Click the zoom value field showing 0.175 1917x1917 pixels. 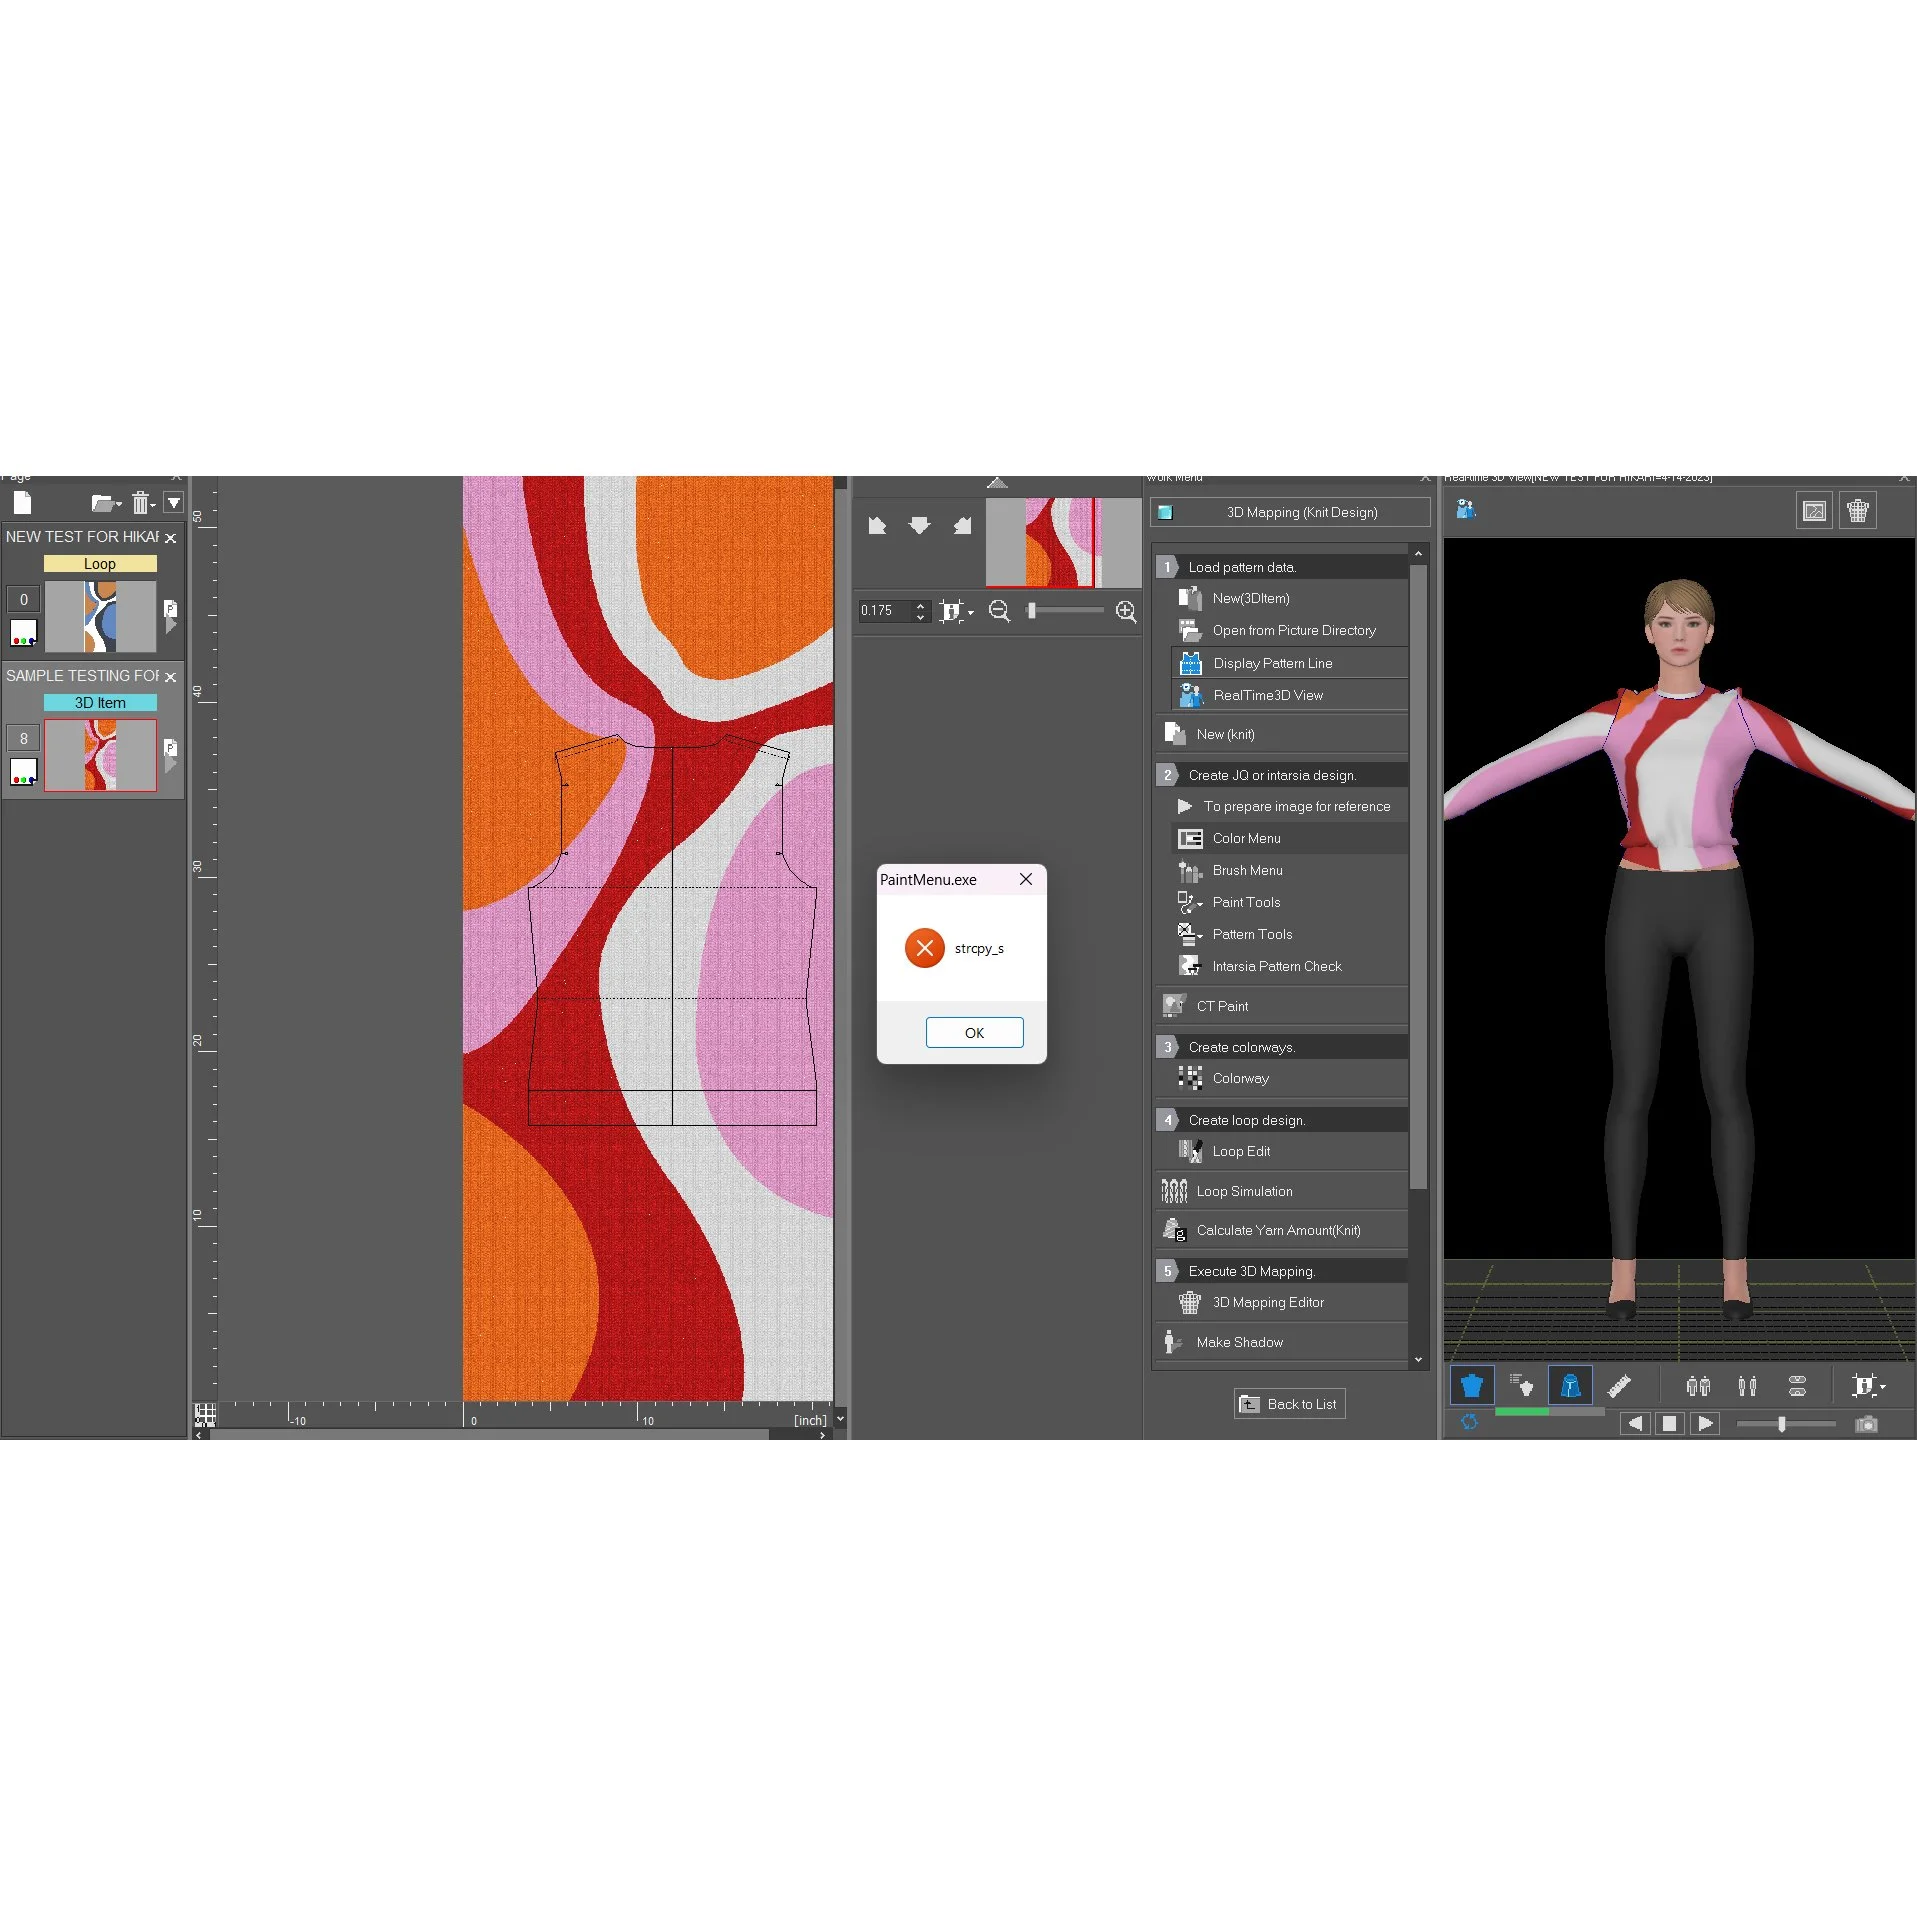pyautogui.click(x=885, y=611)
